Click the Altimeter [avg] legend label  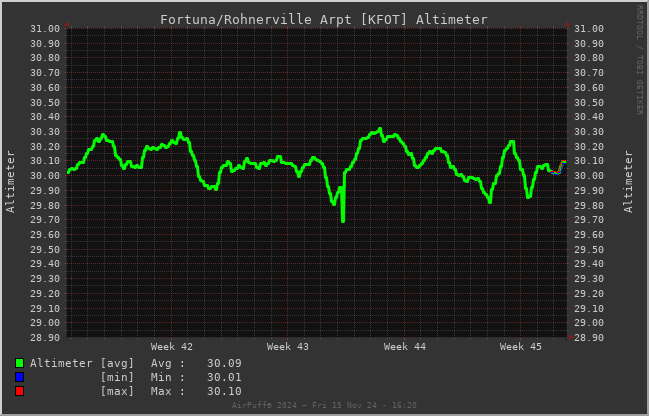click(x=82, y=363)
